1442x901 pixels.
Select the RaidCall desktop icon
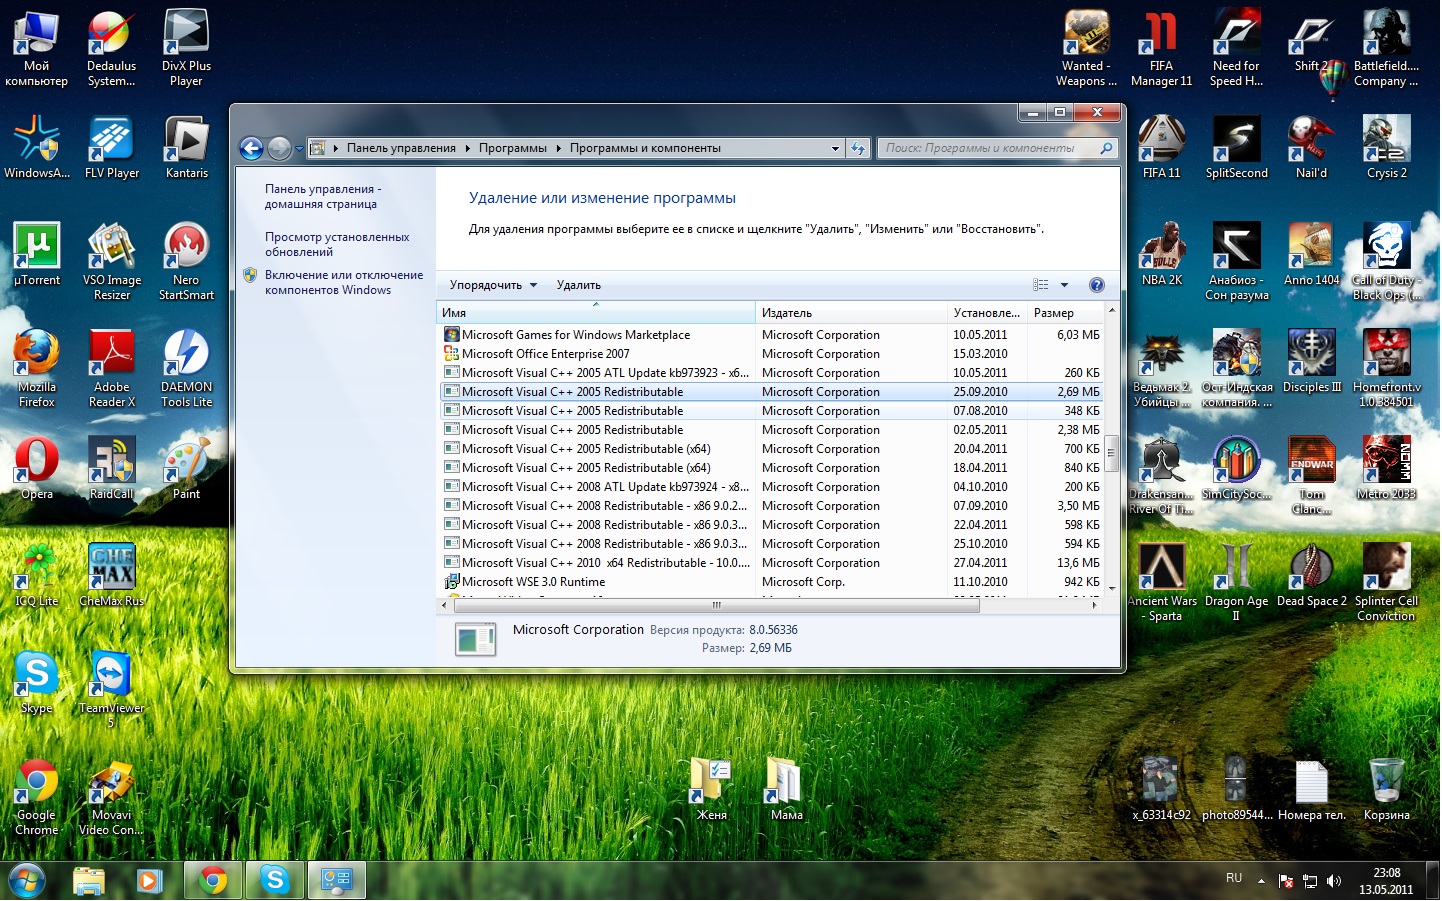click(x=111, y=468)
